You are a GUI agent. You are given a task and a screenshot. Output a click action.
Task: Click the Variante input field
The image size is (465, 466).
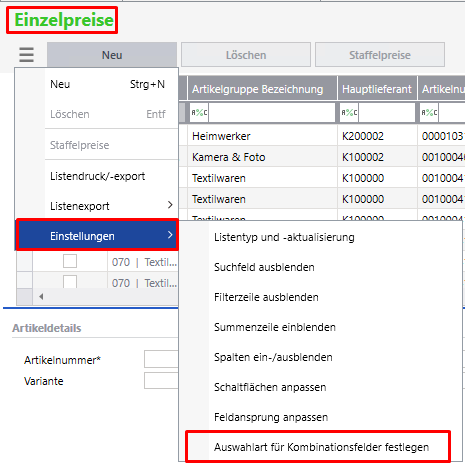(x=161, y=380)
